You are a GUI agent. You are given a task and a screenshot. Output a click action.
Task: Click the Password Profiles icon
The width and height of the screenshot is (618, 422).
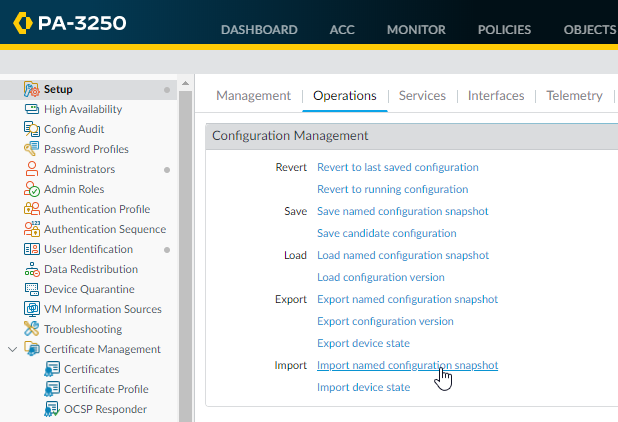pyautogui.click(x=30, y=149)
